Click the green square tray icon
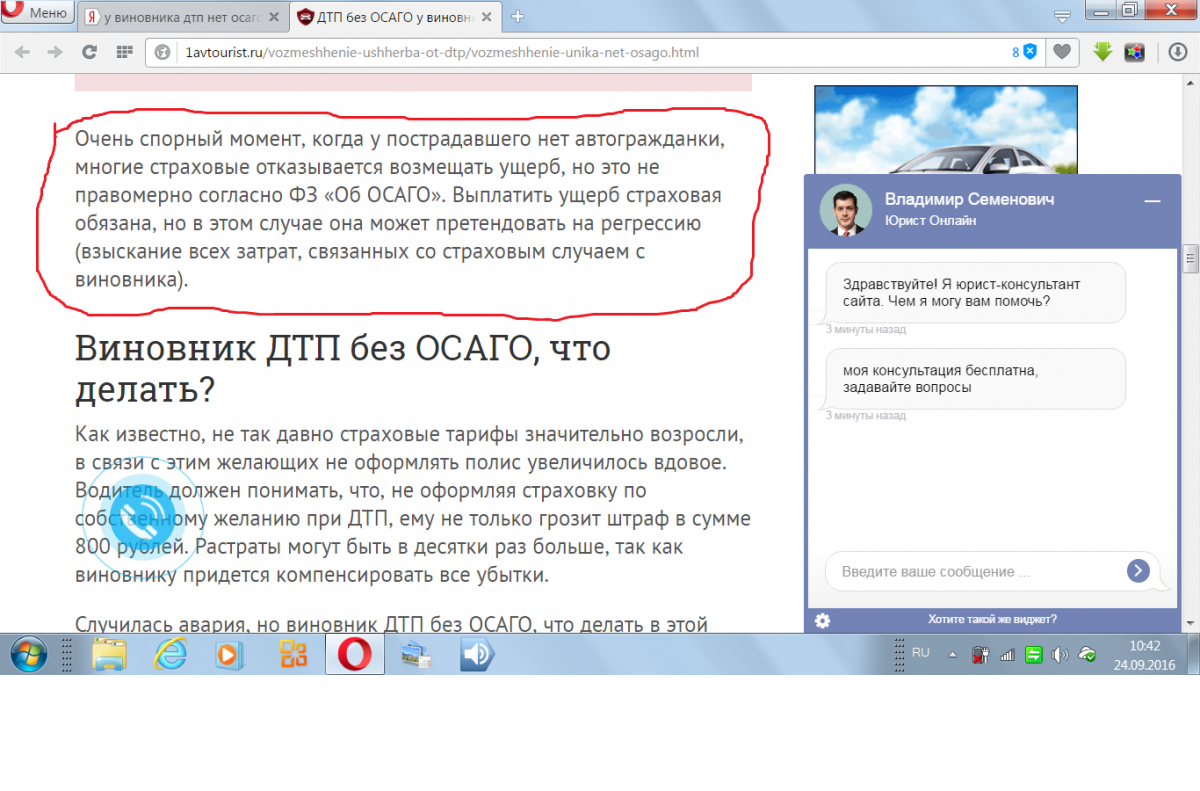 [x=1033, y=655]
